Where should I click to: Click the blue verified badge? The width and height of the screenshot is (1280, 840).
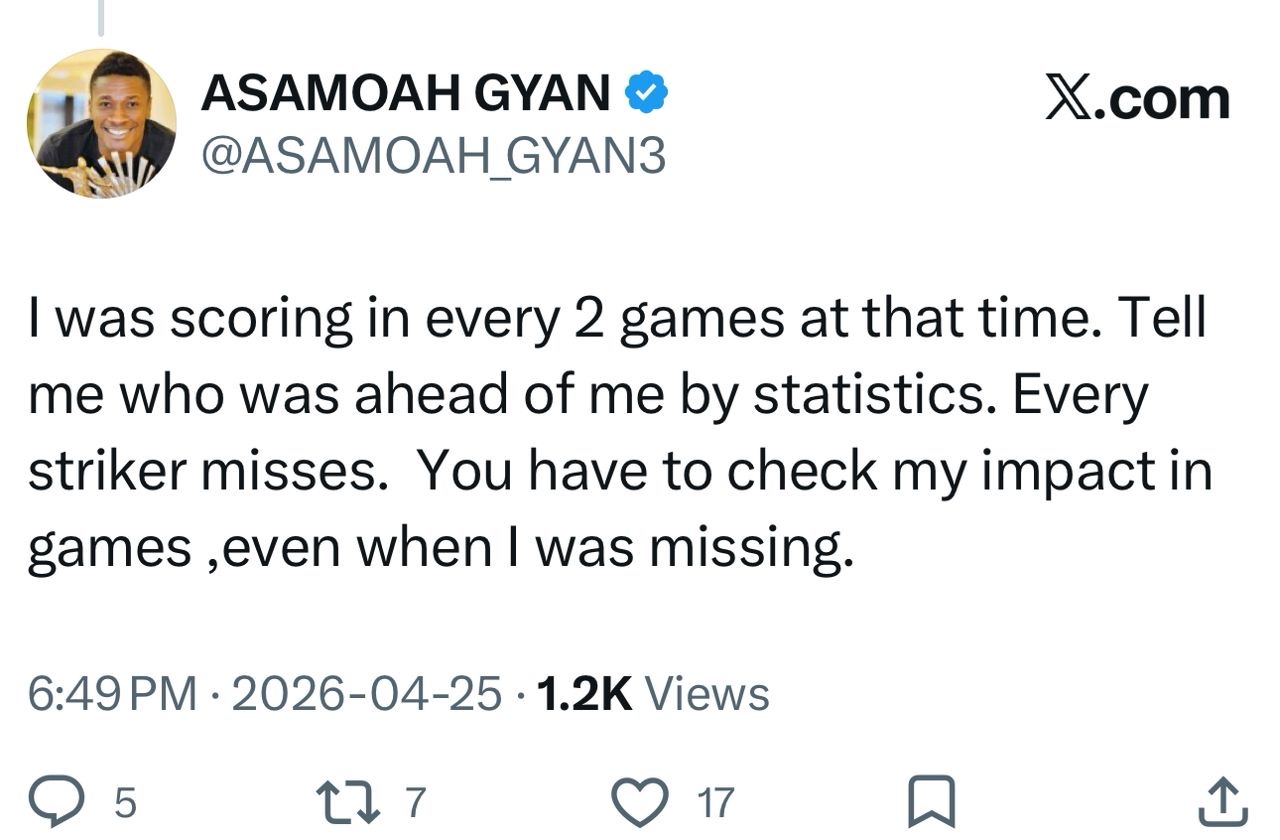coord(647,95)
